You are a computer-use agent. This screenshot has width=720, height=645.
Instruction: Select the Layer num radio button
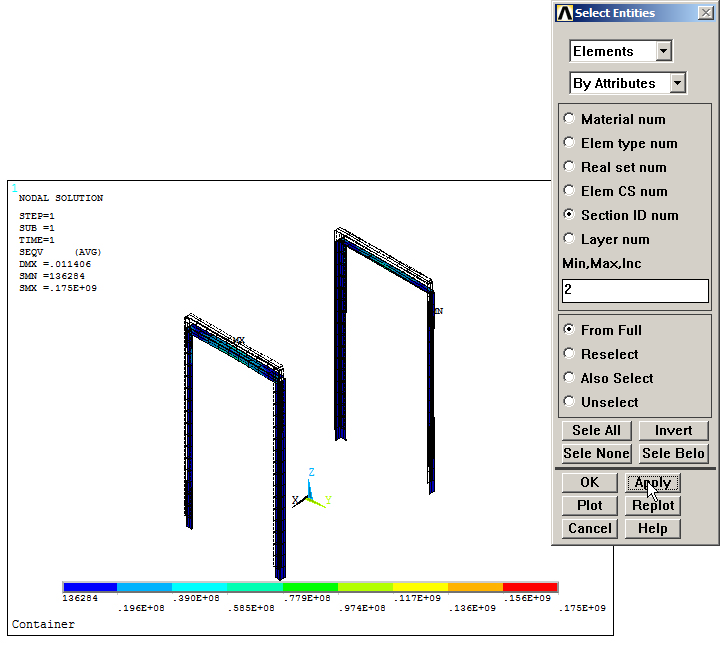(x=570, y=239)
